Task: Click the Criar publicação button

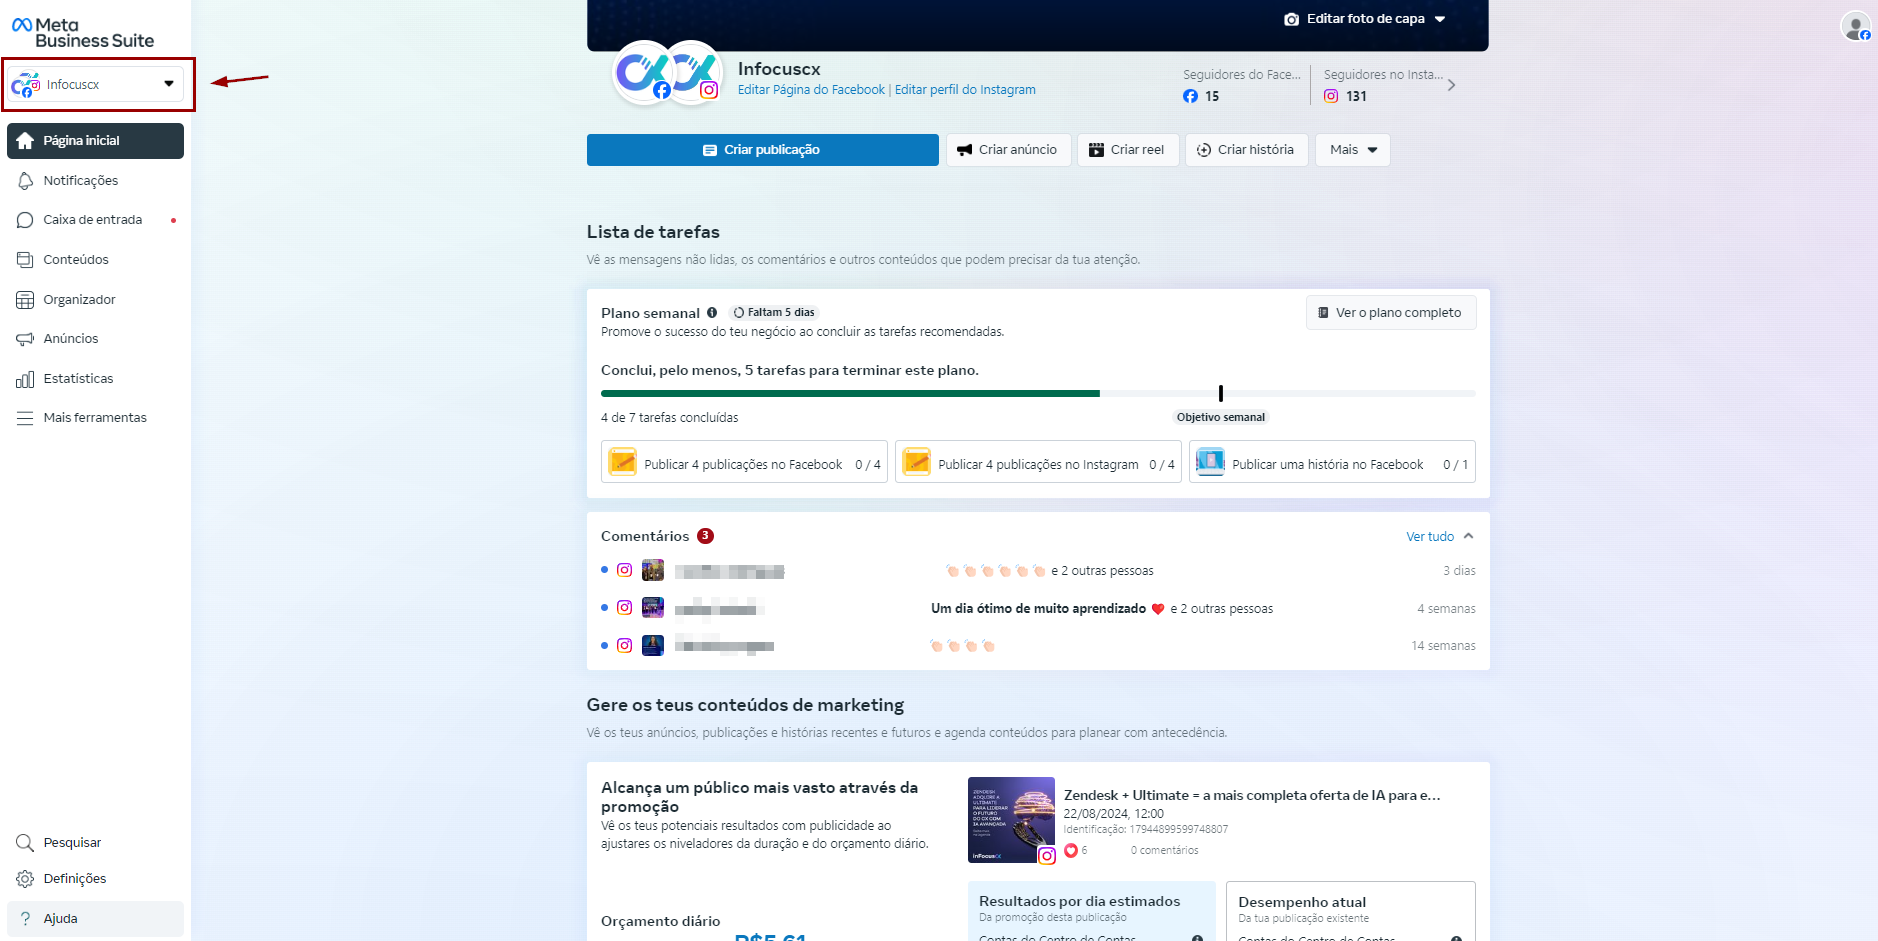Action: pyautogui.click(x=762, y=150)
